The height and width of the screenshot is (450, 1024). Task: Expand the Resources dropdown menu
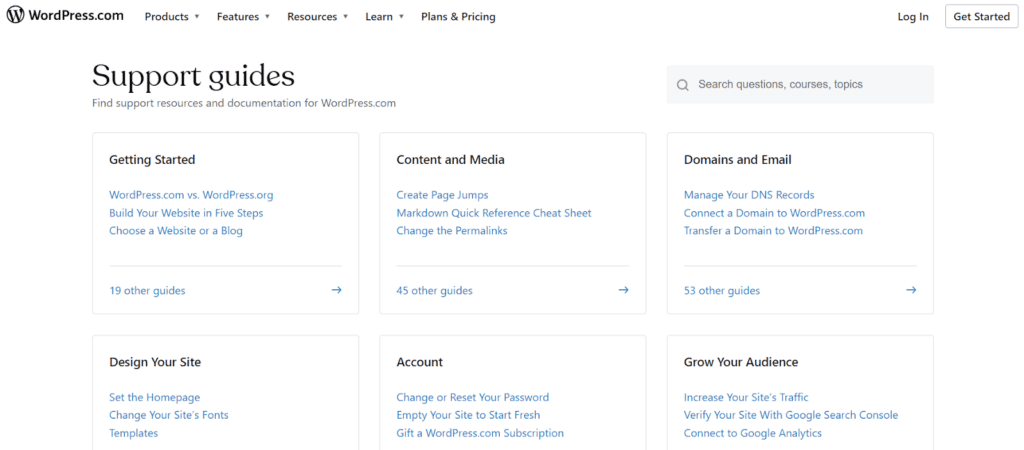click(x=317, y=17)
